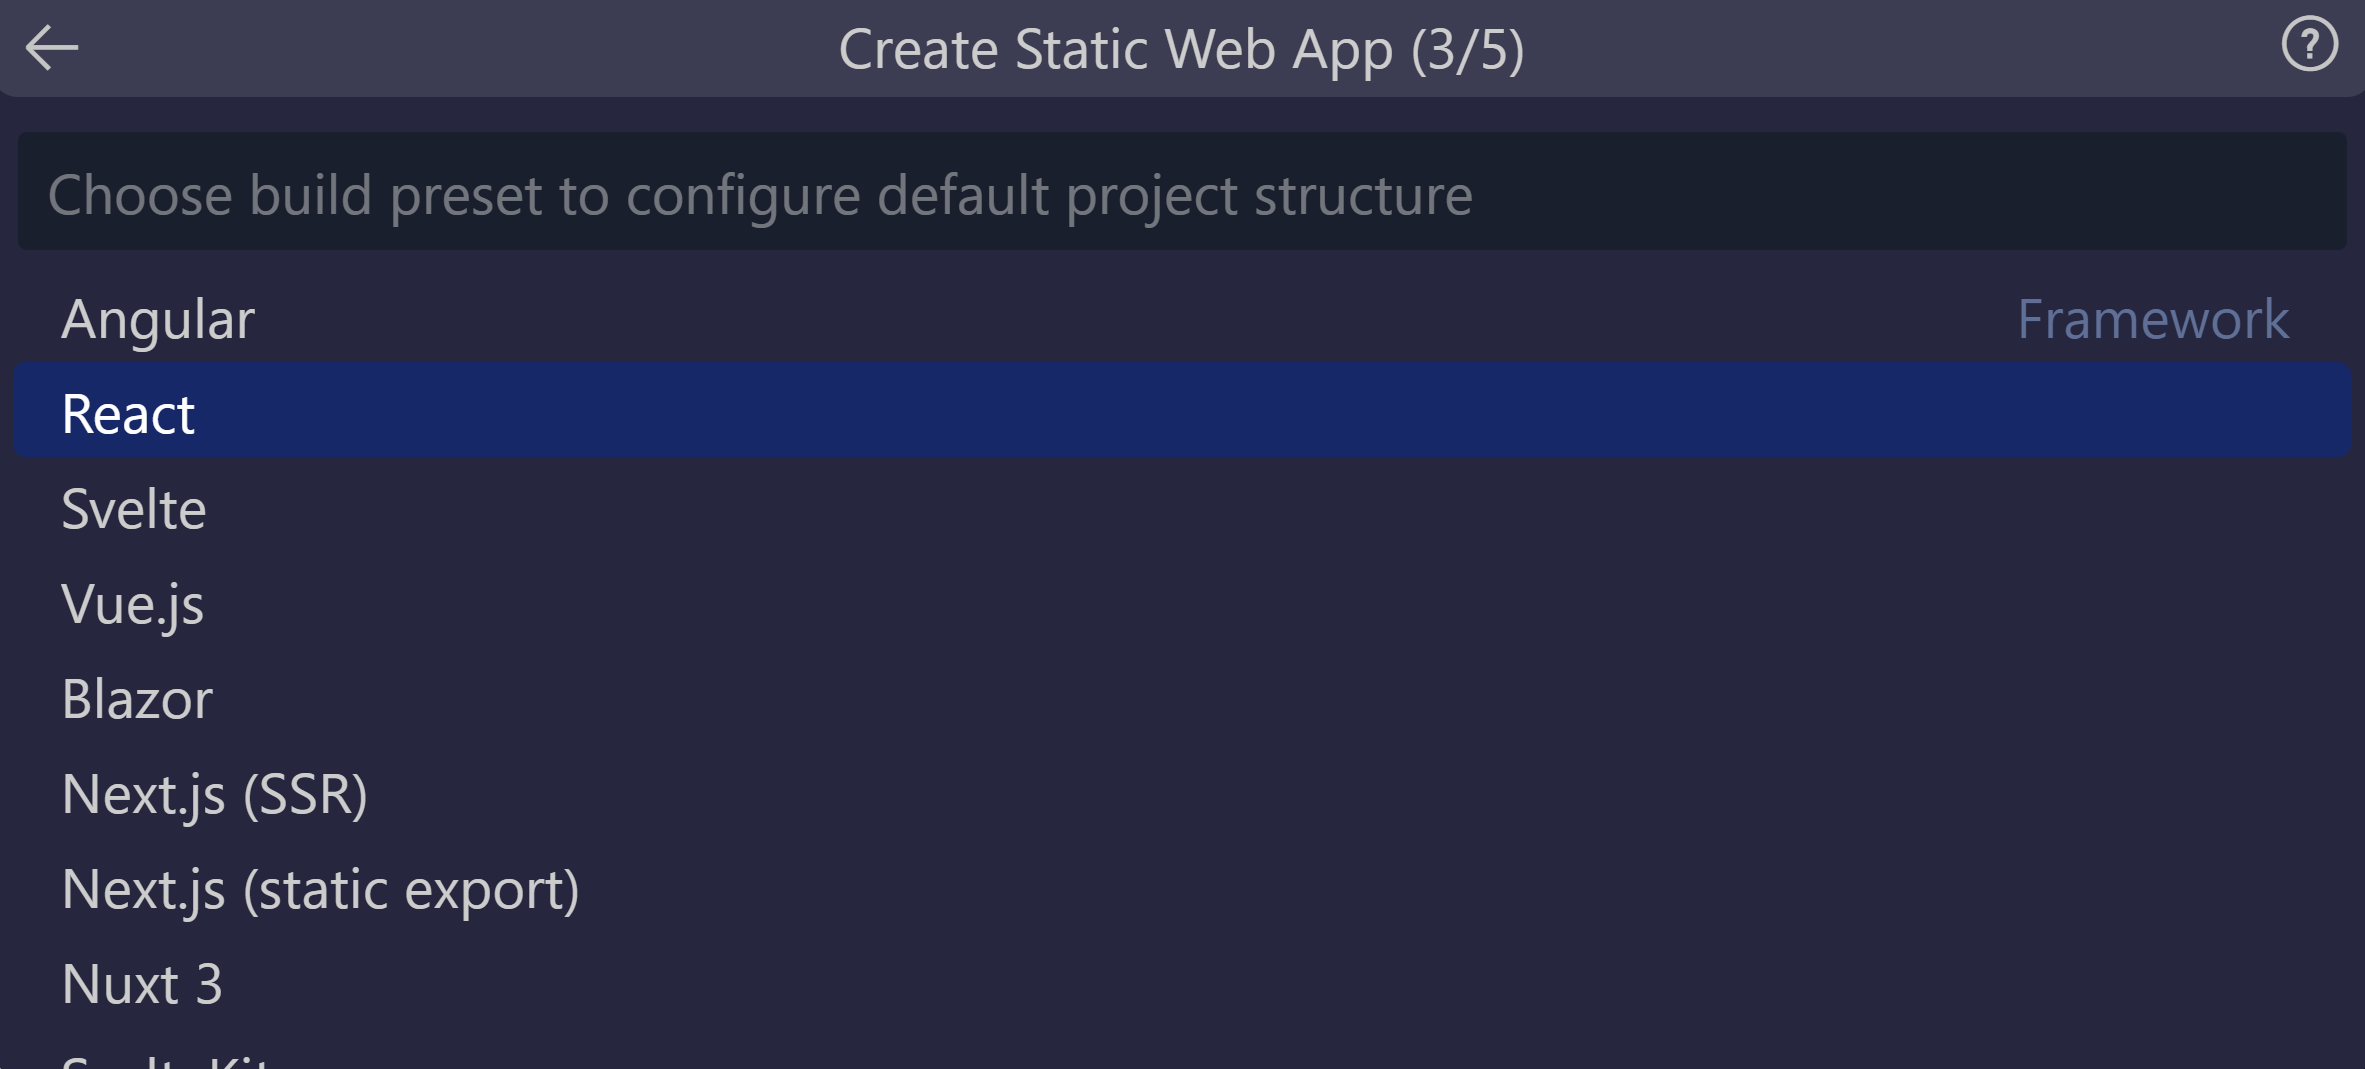The width and height of the screenshot is (2365, 1069).
Task: Select the Angular build preset
Action: coord(156,318)
